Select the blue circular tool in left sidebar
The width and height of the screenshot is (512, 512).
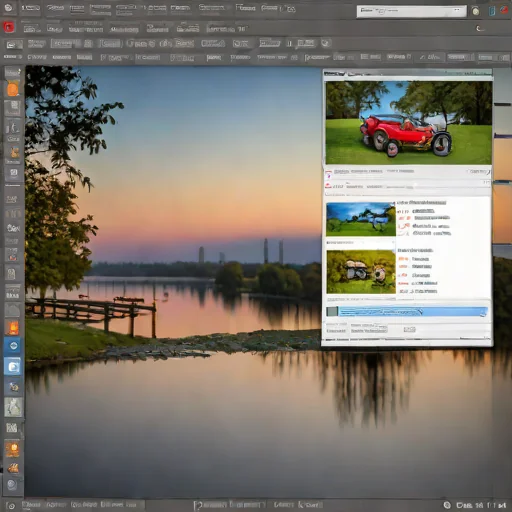pos(13,346)
